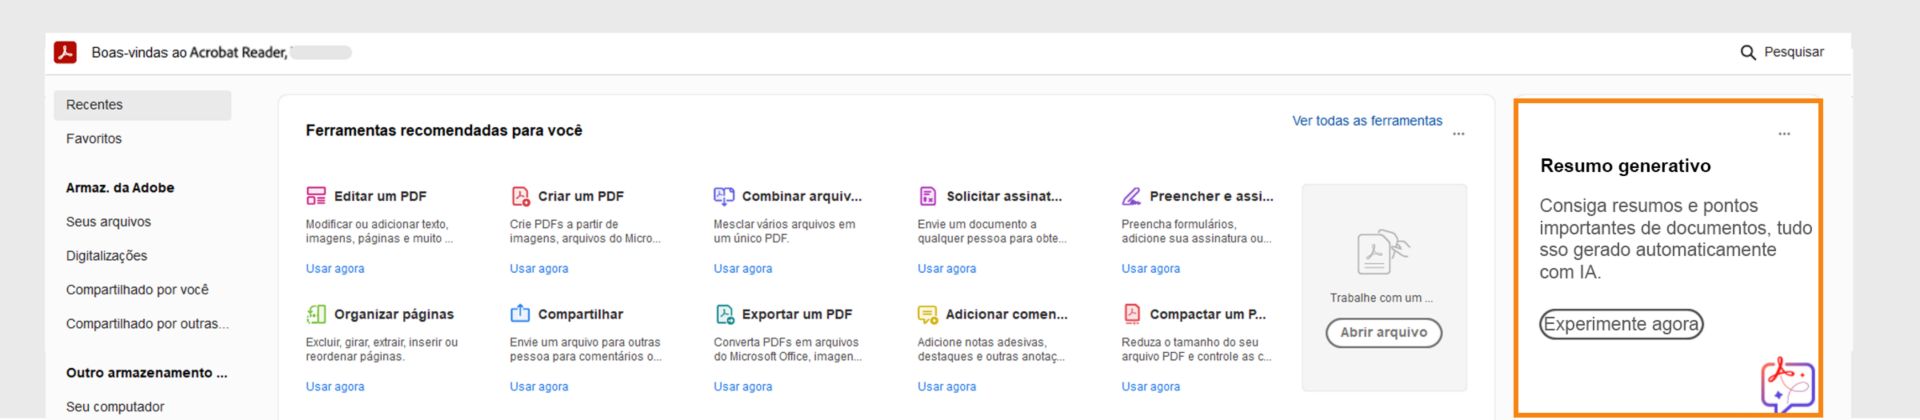Screen dimensions: 1920x420
Task: Click the Editar um PDF icon
Action: 316,196
